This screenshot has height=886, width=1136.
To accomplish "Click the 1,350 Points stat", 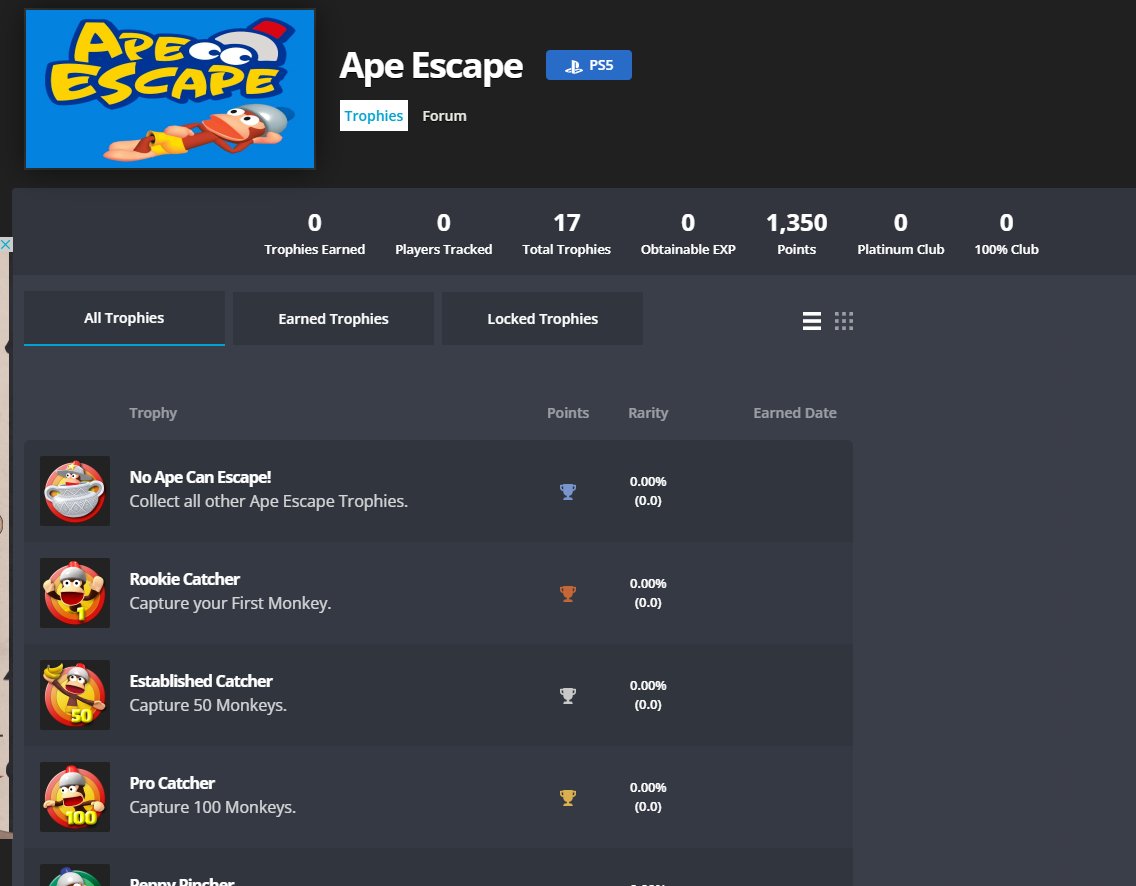I will coord(796,234).
